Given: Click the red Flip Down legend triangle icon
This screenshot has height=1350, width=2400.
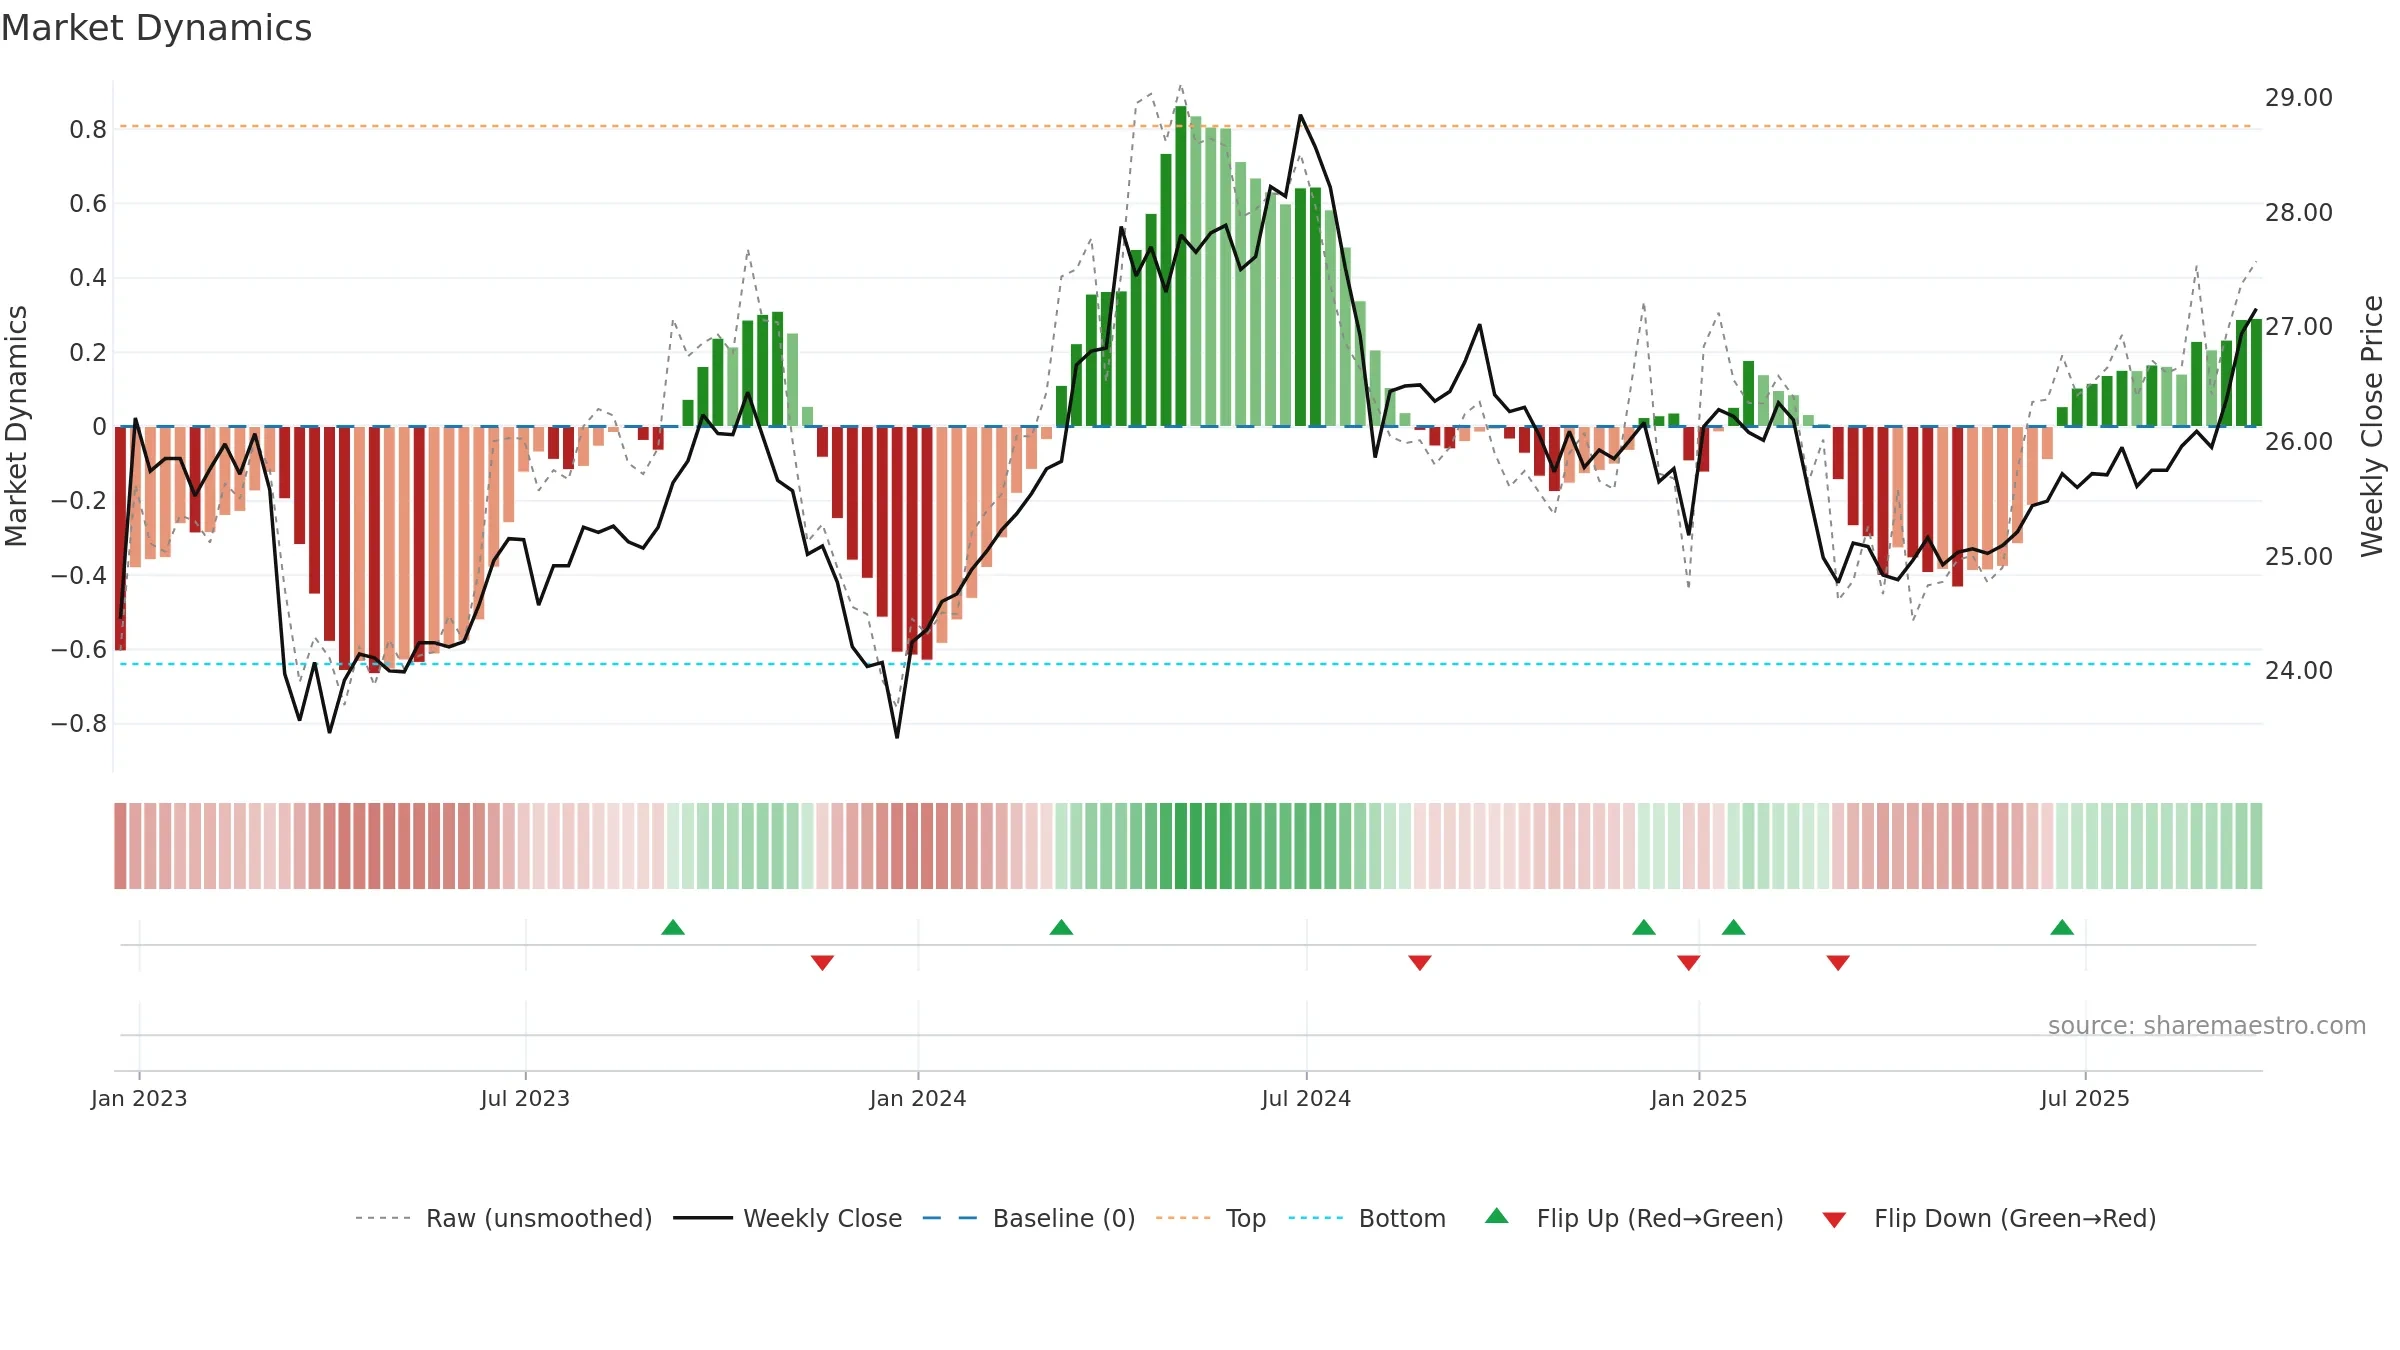Looking at the screenshot, I should (1834, 1220).
